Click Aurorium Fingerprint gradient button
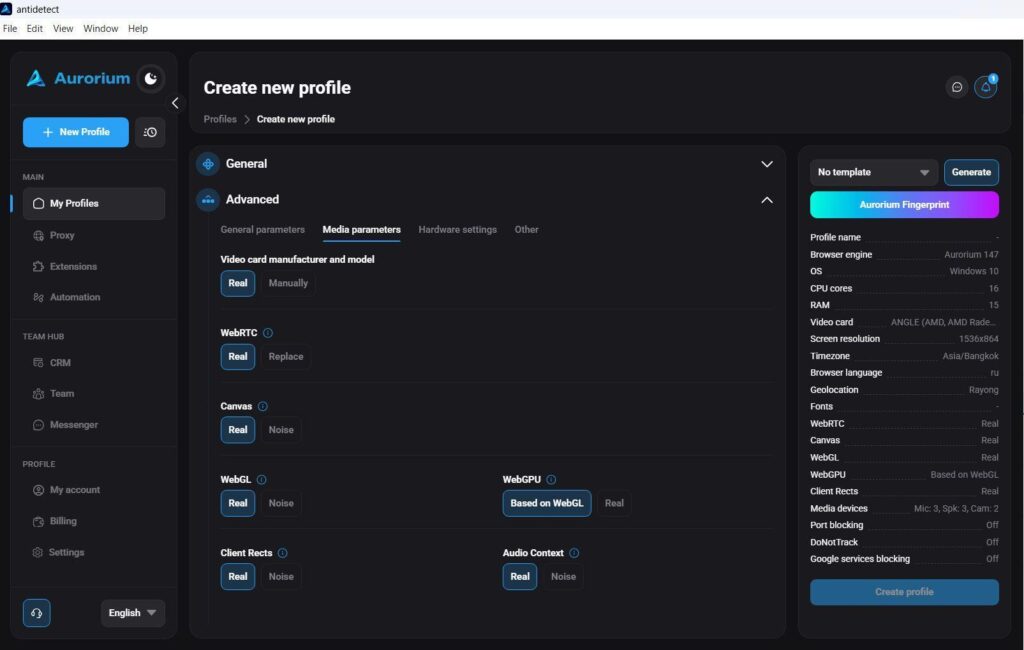This screenshot has width=1024, height=650. [x=904, y=205]
